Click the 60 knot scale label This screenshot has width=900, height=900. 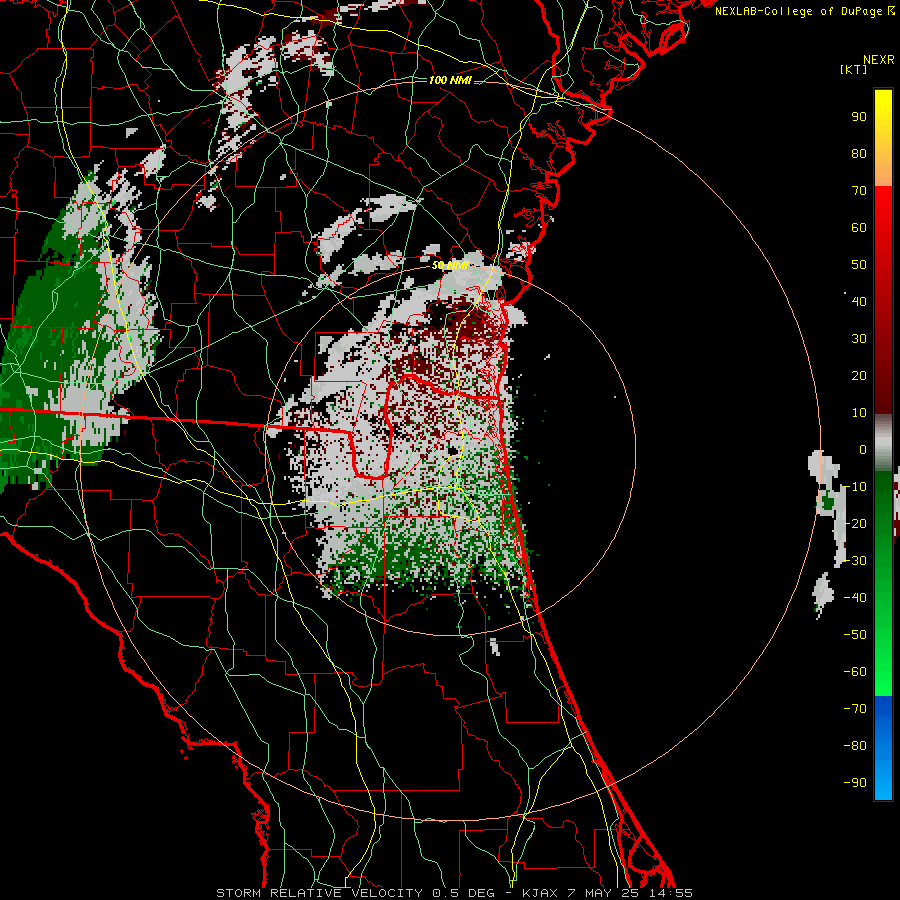(859, 228)
